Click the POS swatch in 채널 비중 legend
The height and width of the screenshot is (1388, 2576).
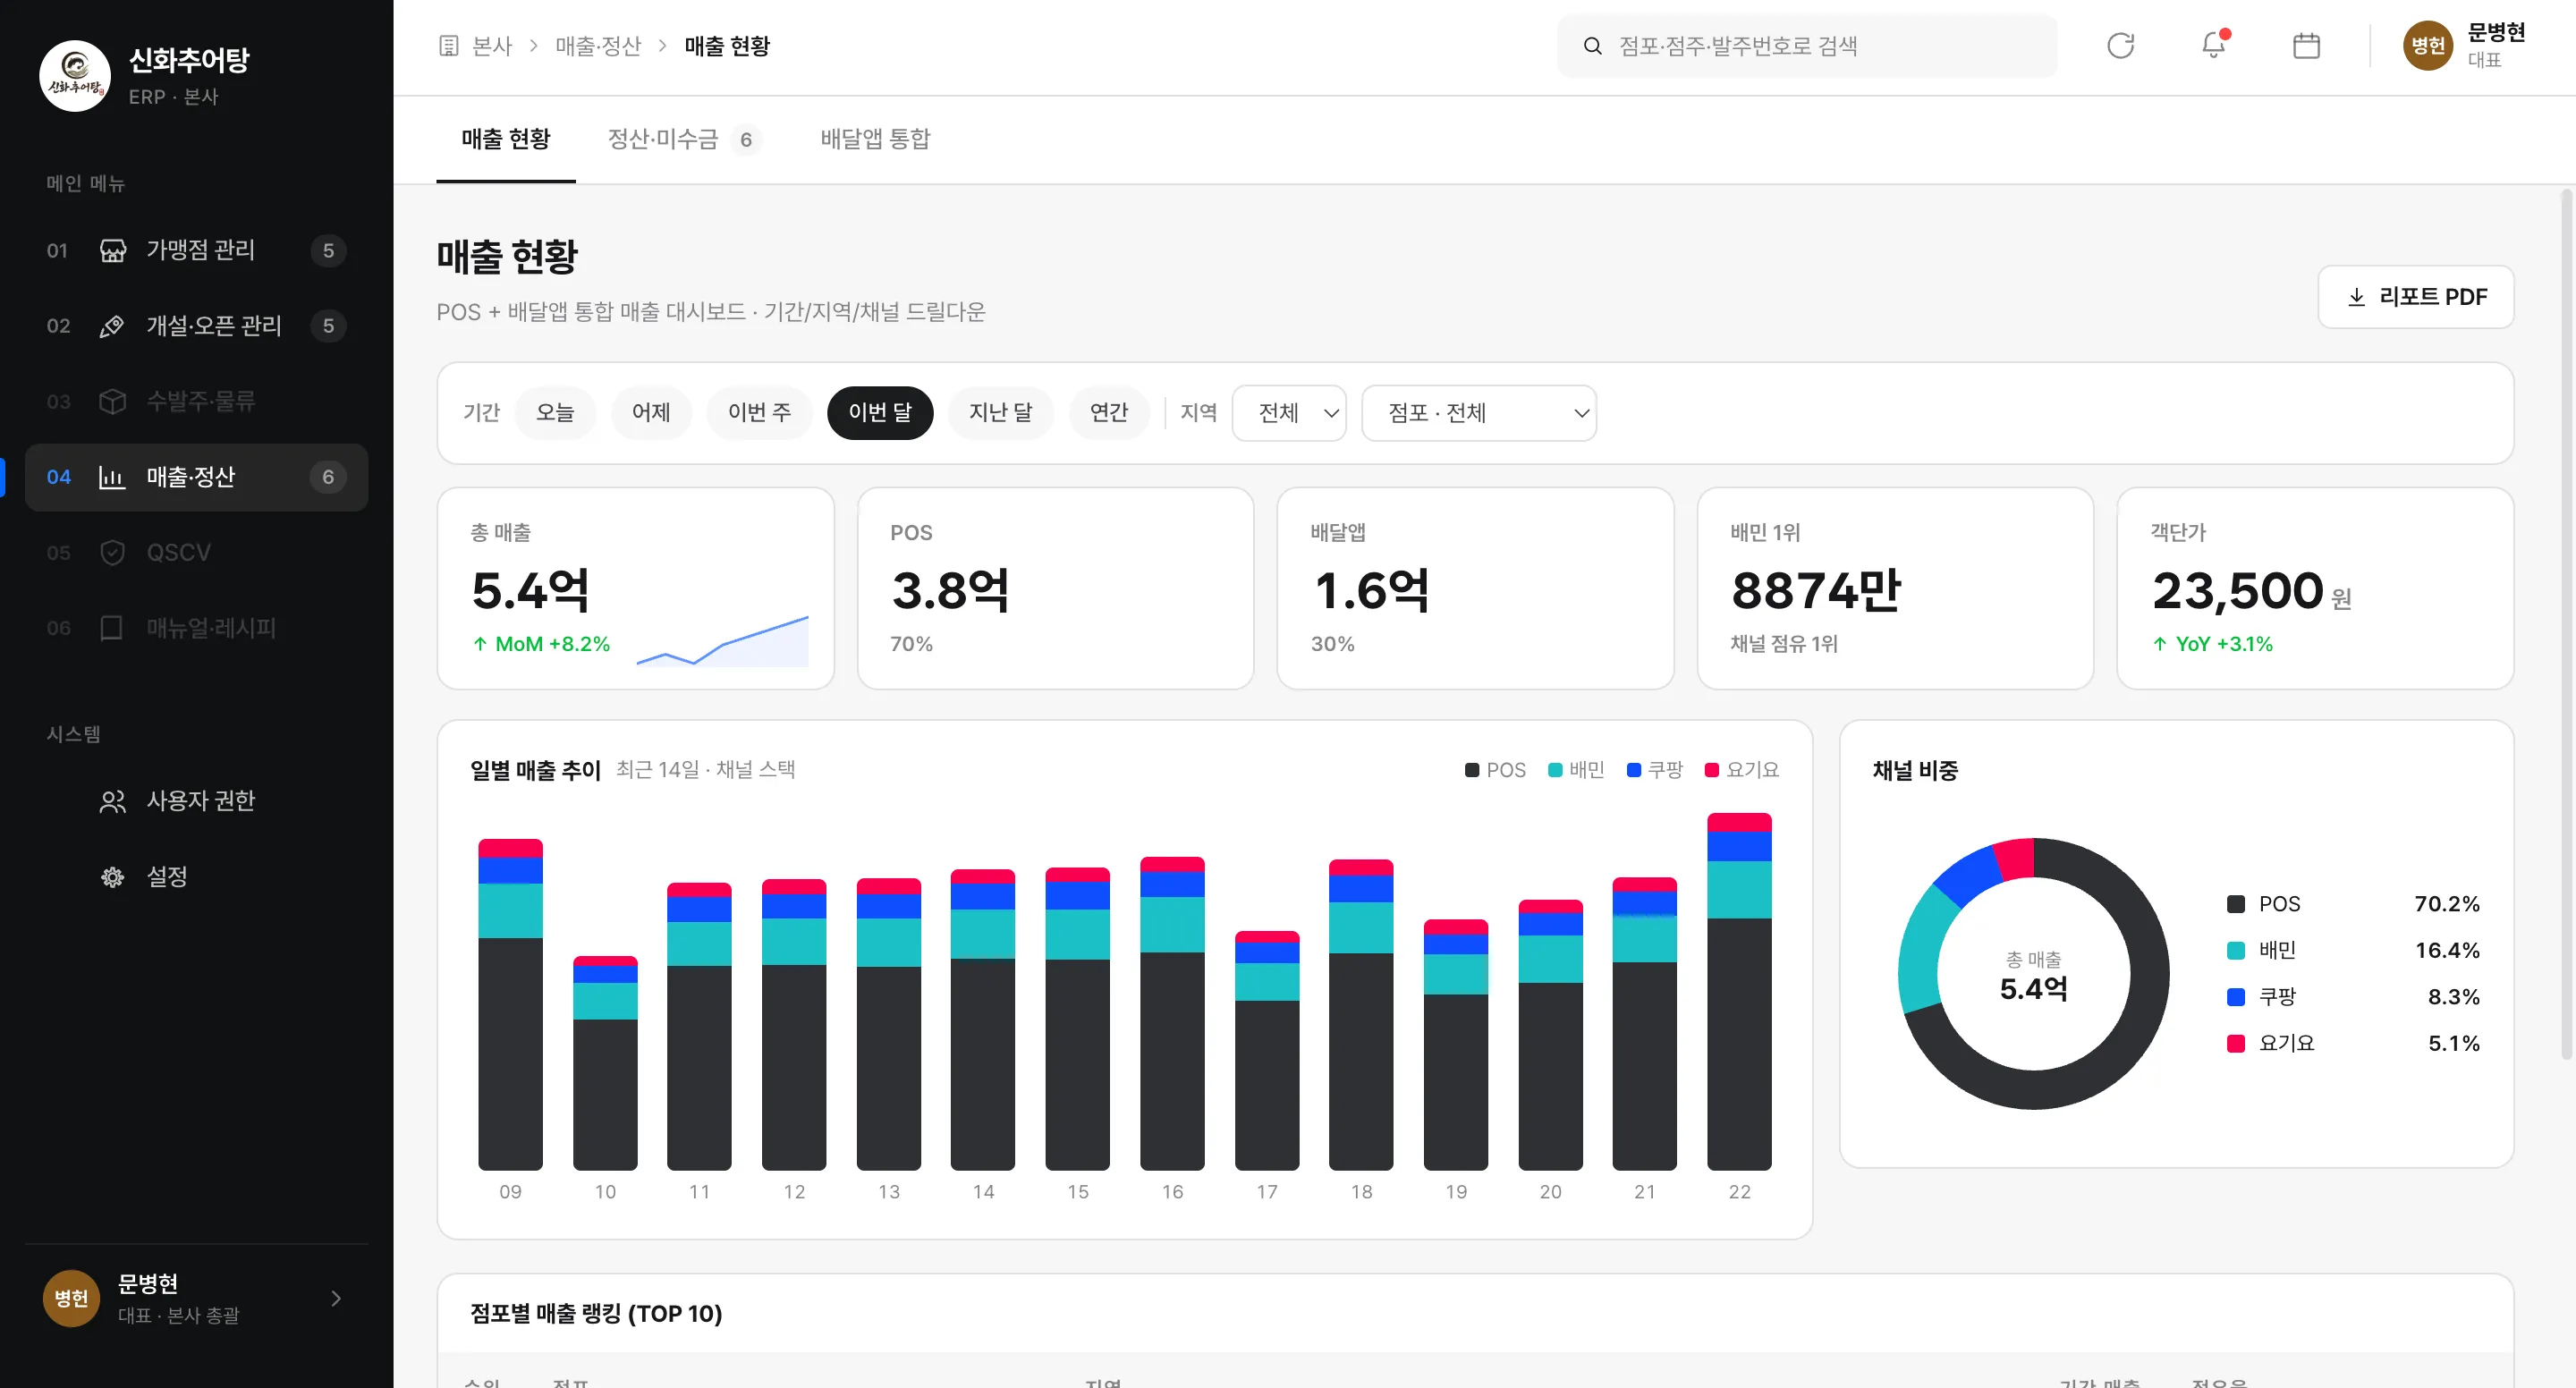click(2236, 904)
